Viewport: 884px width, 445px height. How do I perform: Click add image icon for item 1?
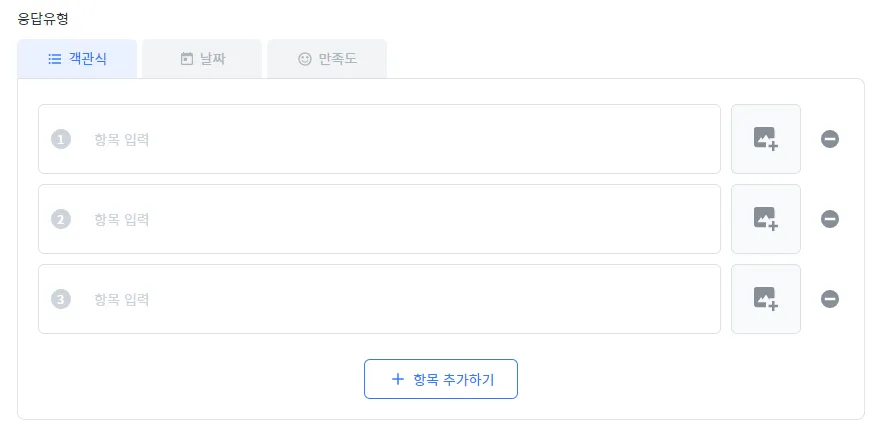pyautogui.click(x=765, y=139)
